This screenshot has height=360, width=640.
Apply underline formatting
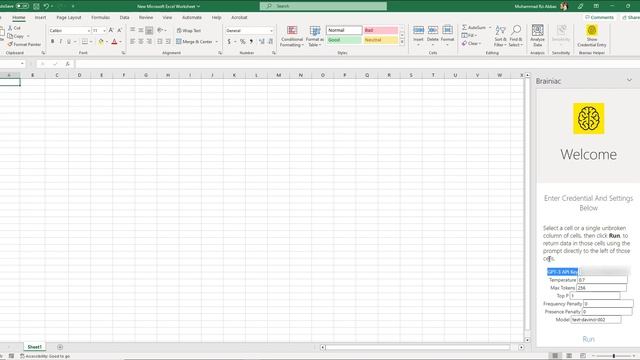(69, 42)
